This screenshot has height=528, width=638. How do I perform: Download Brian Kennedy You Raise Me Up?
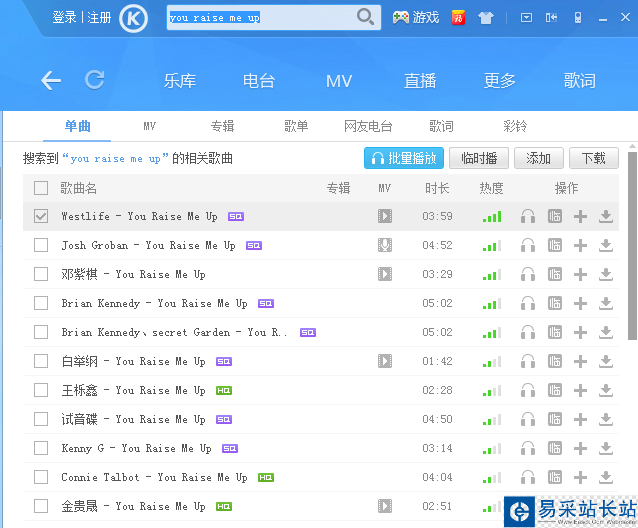606,303
